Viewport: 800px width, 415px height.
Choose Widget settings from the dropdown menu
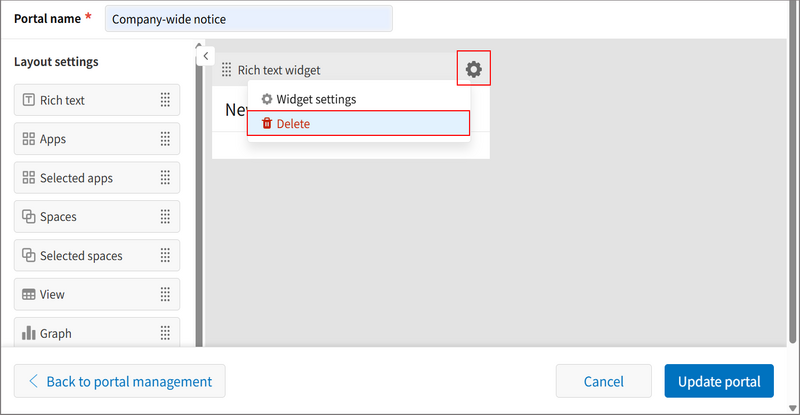point(315,99)
